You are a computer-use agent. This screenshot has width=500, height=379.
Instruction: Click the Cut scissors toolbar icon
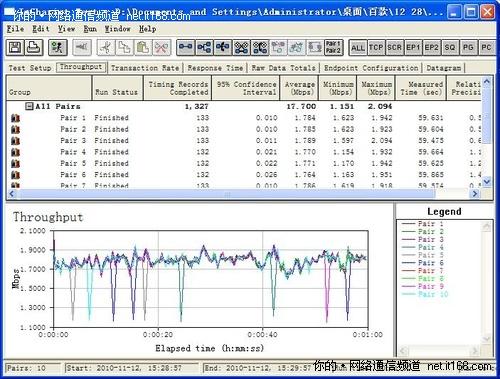pos(106,48)
